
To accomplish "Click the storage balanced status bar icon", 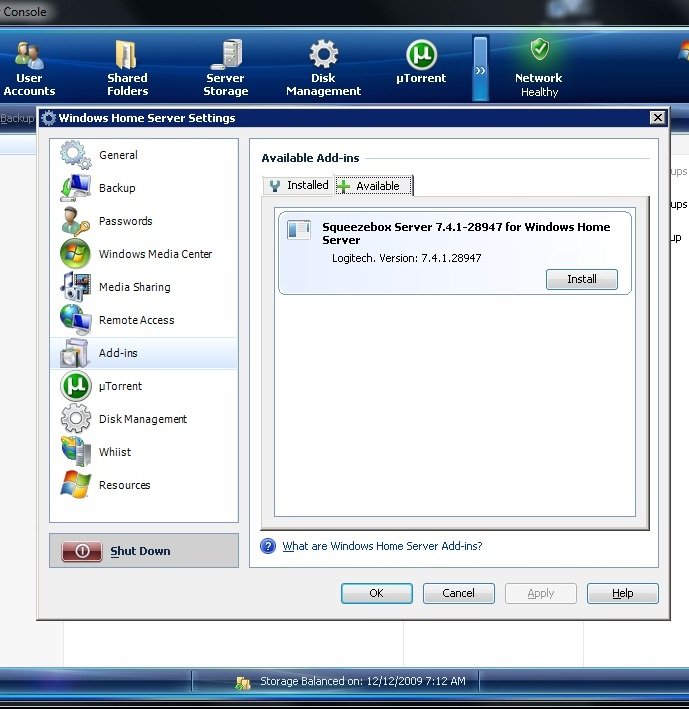I will pyautogui.click(x=243, y=682).
